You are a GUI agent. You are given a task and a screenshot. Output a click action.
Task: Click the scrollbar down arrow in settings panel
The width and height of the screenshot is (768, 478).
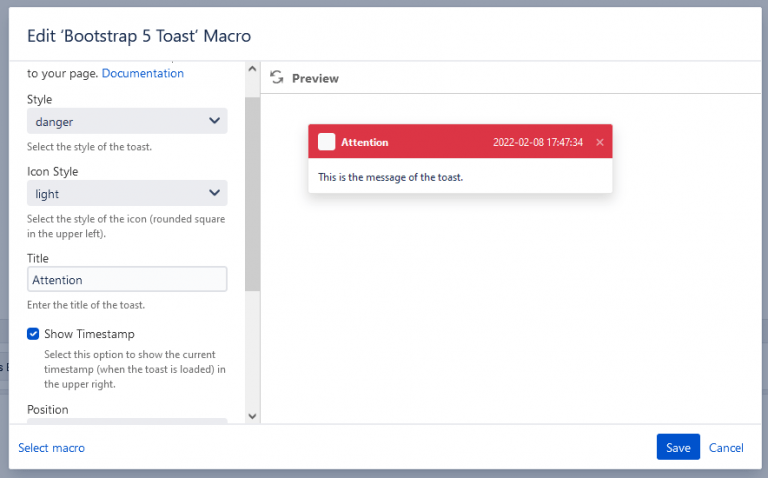coord(252,415)
